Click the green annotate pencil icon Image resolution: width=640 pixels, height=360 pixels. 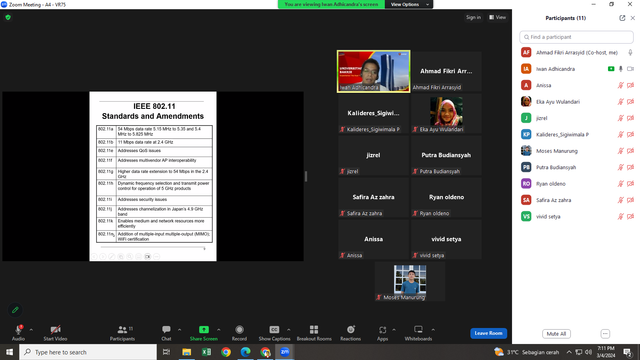point(15,310)
